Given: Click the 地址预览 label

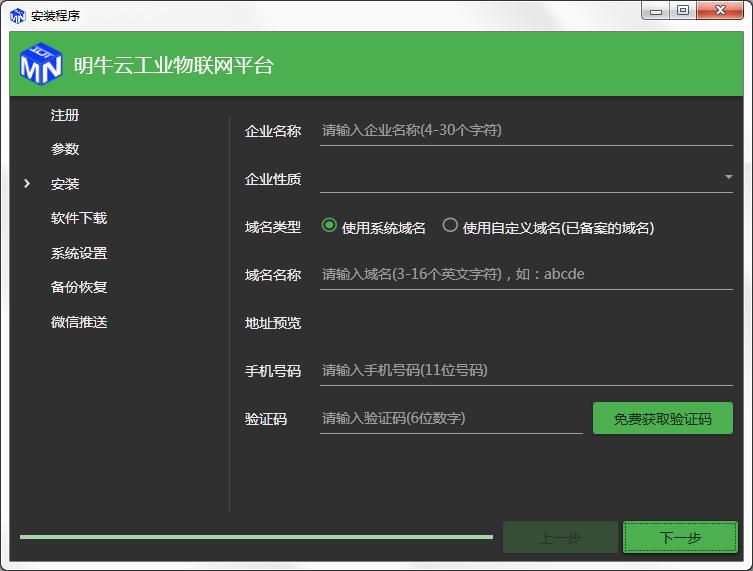Looking at the screenshot, I should [273, 323].
